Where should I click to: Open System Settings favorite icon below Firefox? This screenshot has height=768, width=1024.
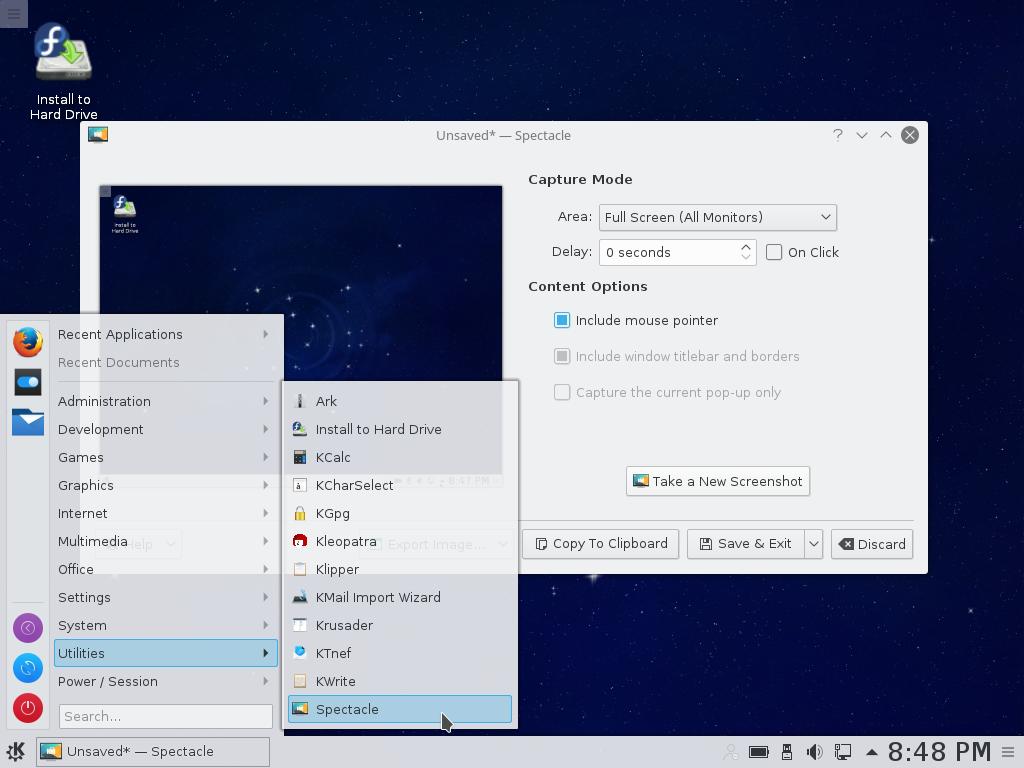pos(28,382)
